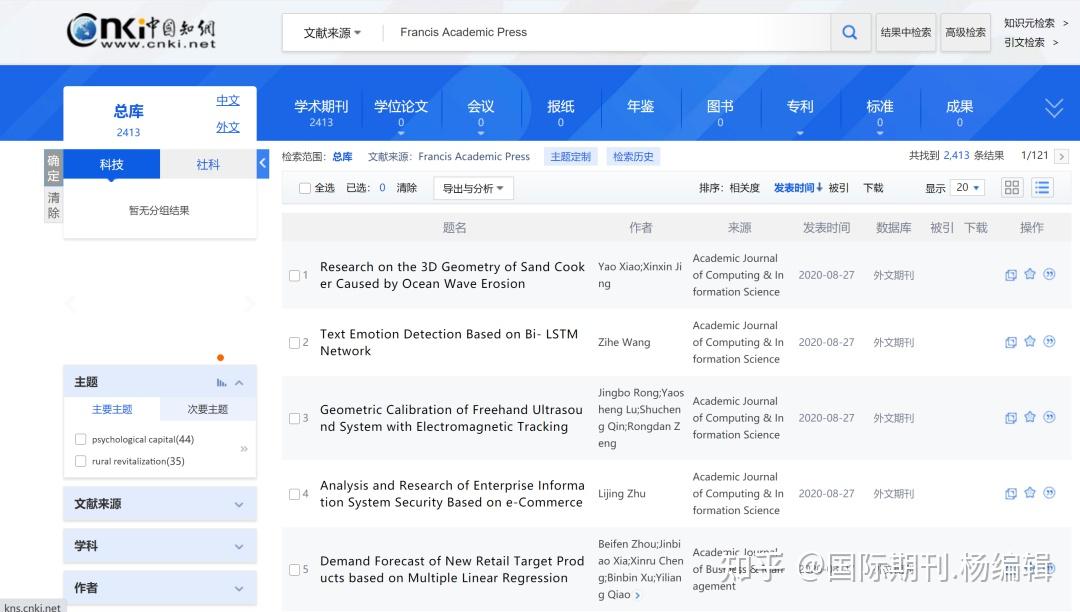Select the 图书 tab

click(720, 113)
